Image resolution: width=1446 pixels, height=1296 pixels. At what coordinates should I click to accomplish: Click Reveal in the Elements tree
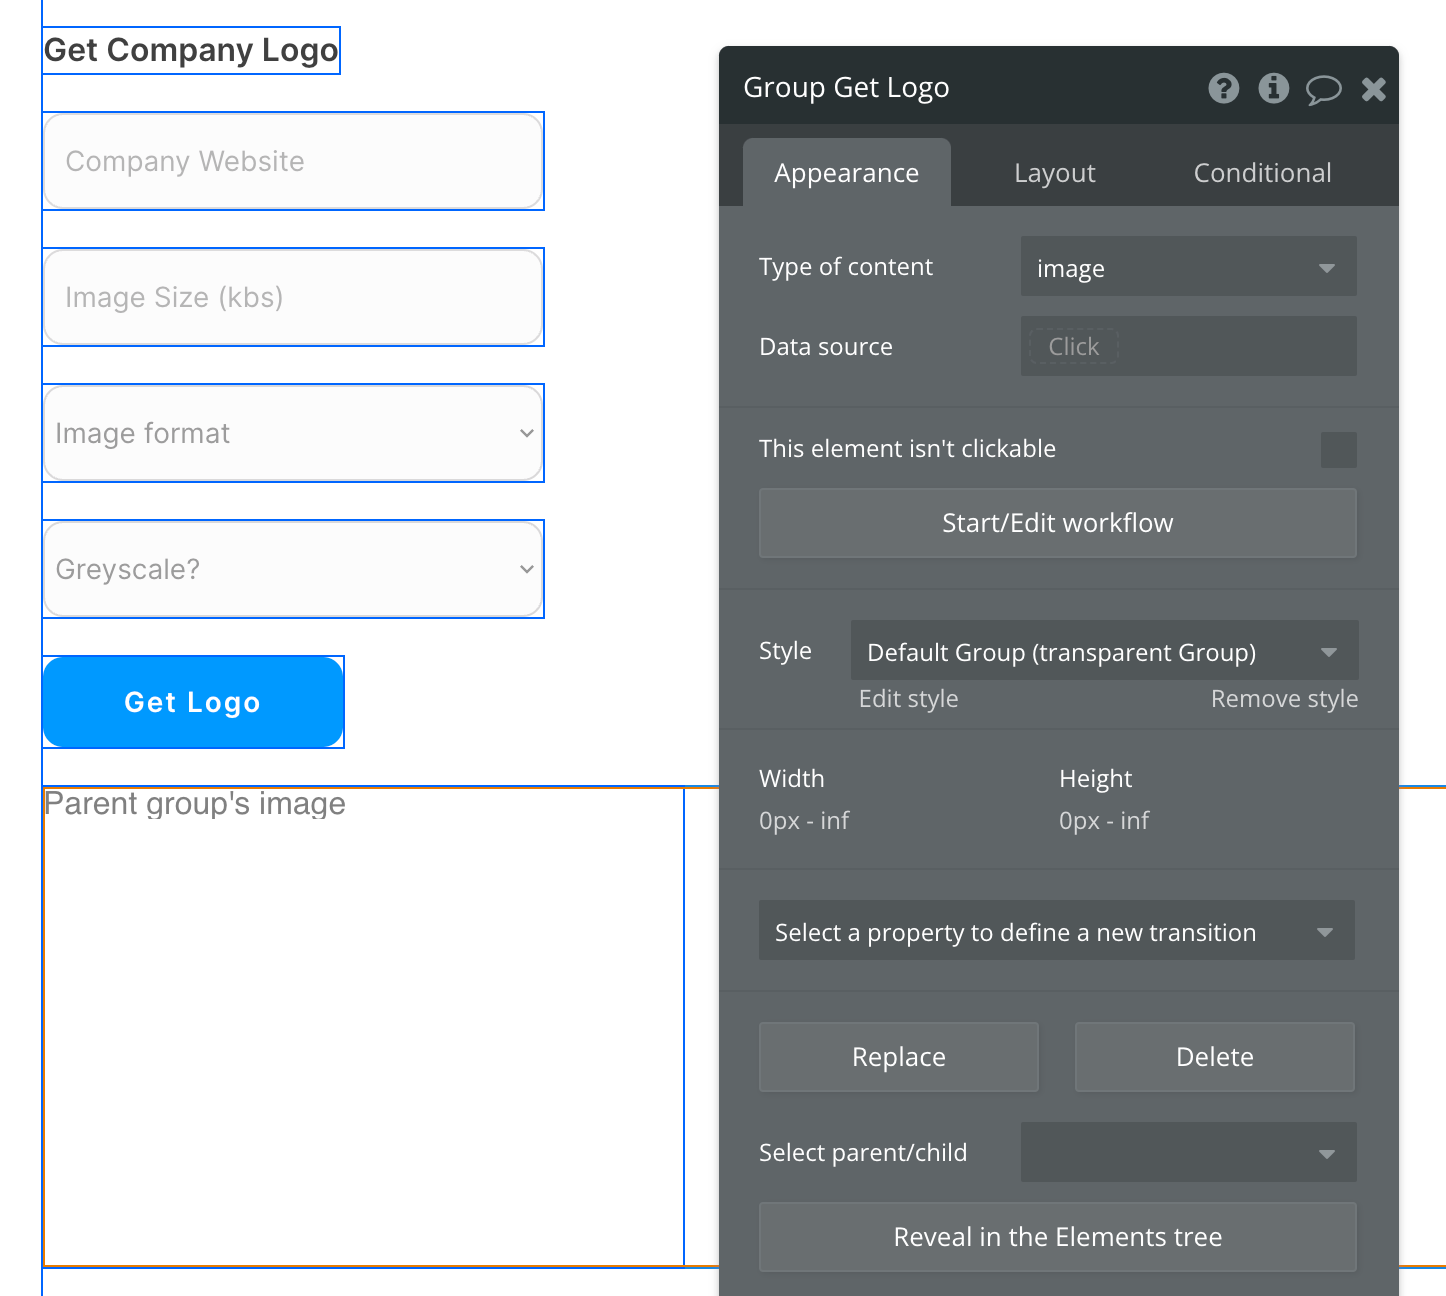pos(1057,1237)
